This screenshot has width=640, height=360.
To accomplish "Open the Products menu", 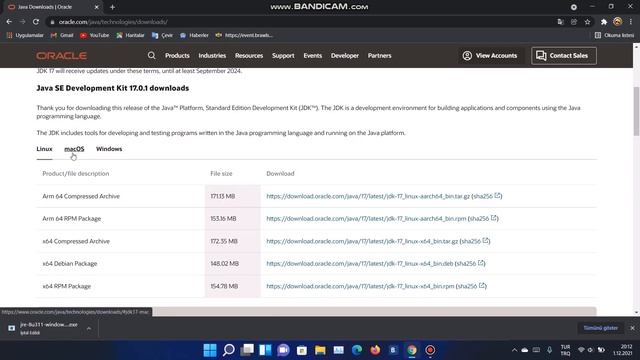I will (x=177, y=56).
